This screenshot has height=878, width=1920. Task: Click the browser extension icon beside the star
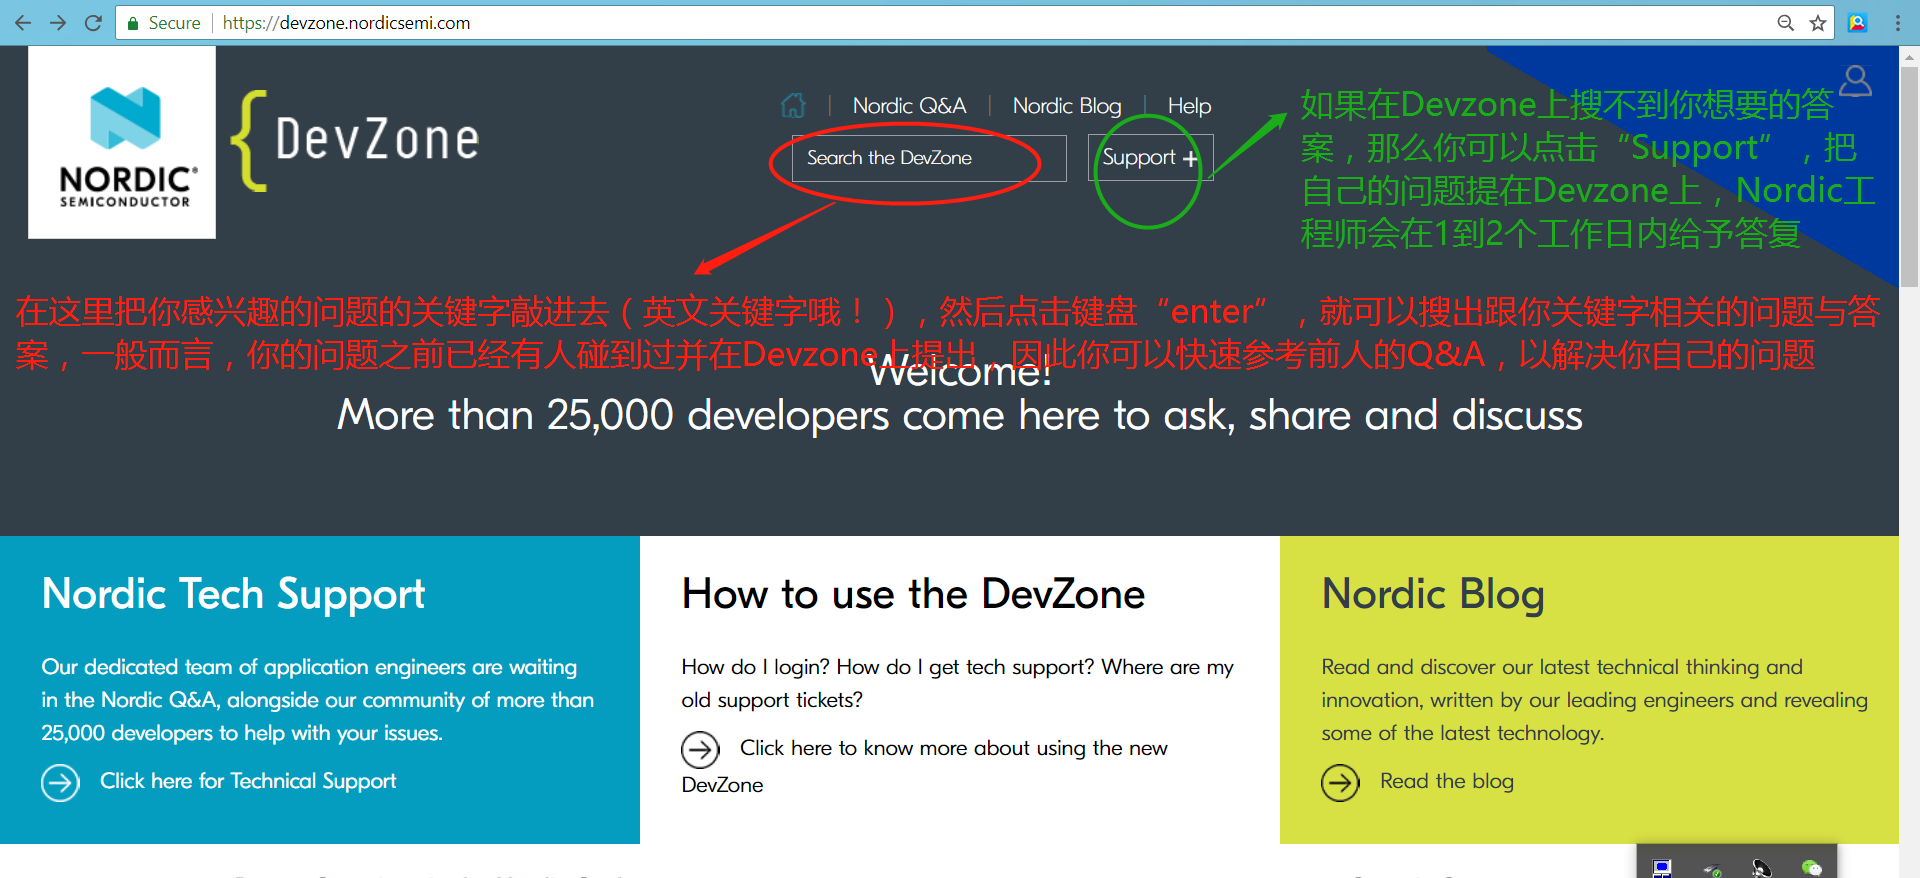point(1858,23)
